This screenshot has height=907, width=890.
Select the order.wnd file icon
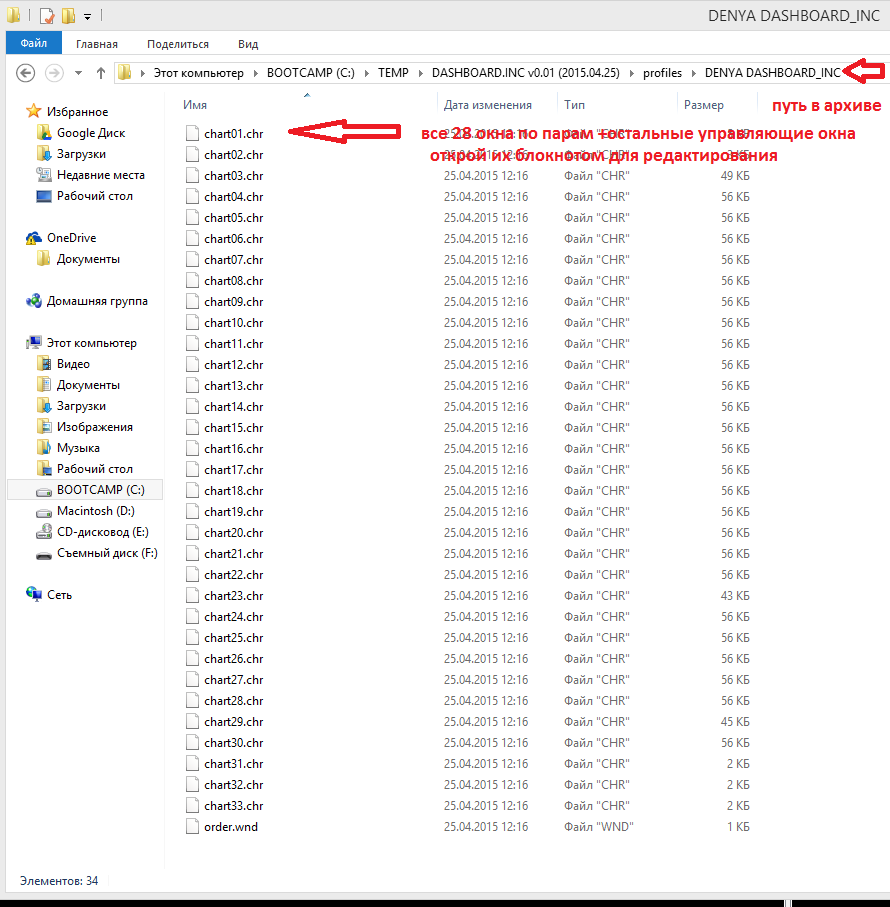193,827
